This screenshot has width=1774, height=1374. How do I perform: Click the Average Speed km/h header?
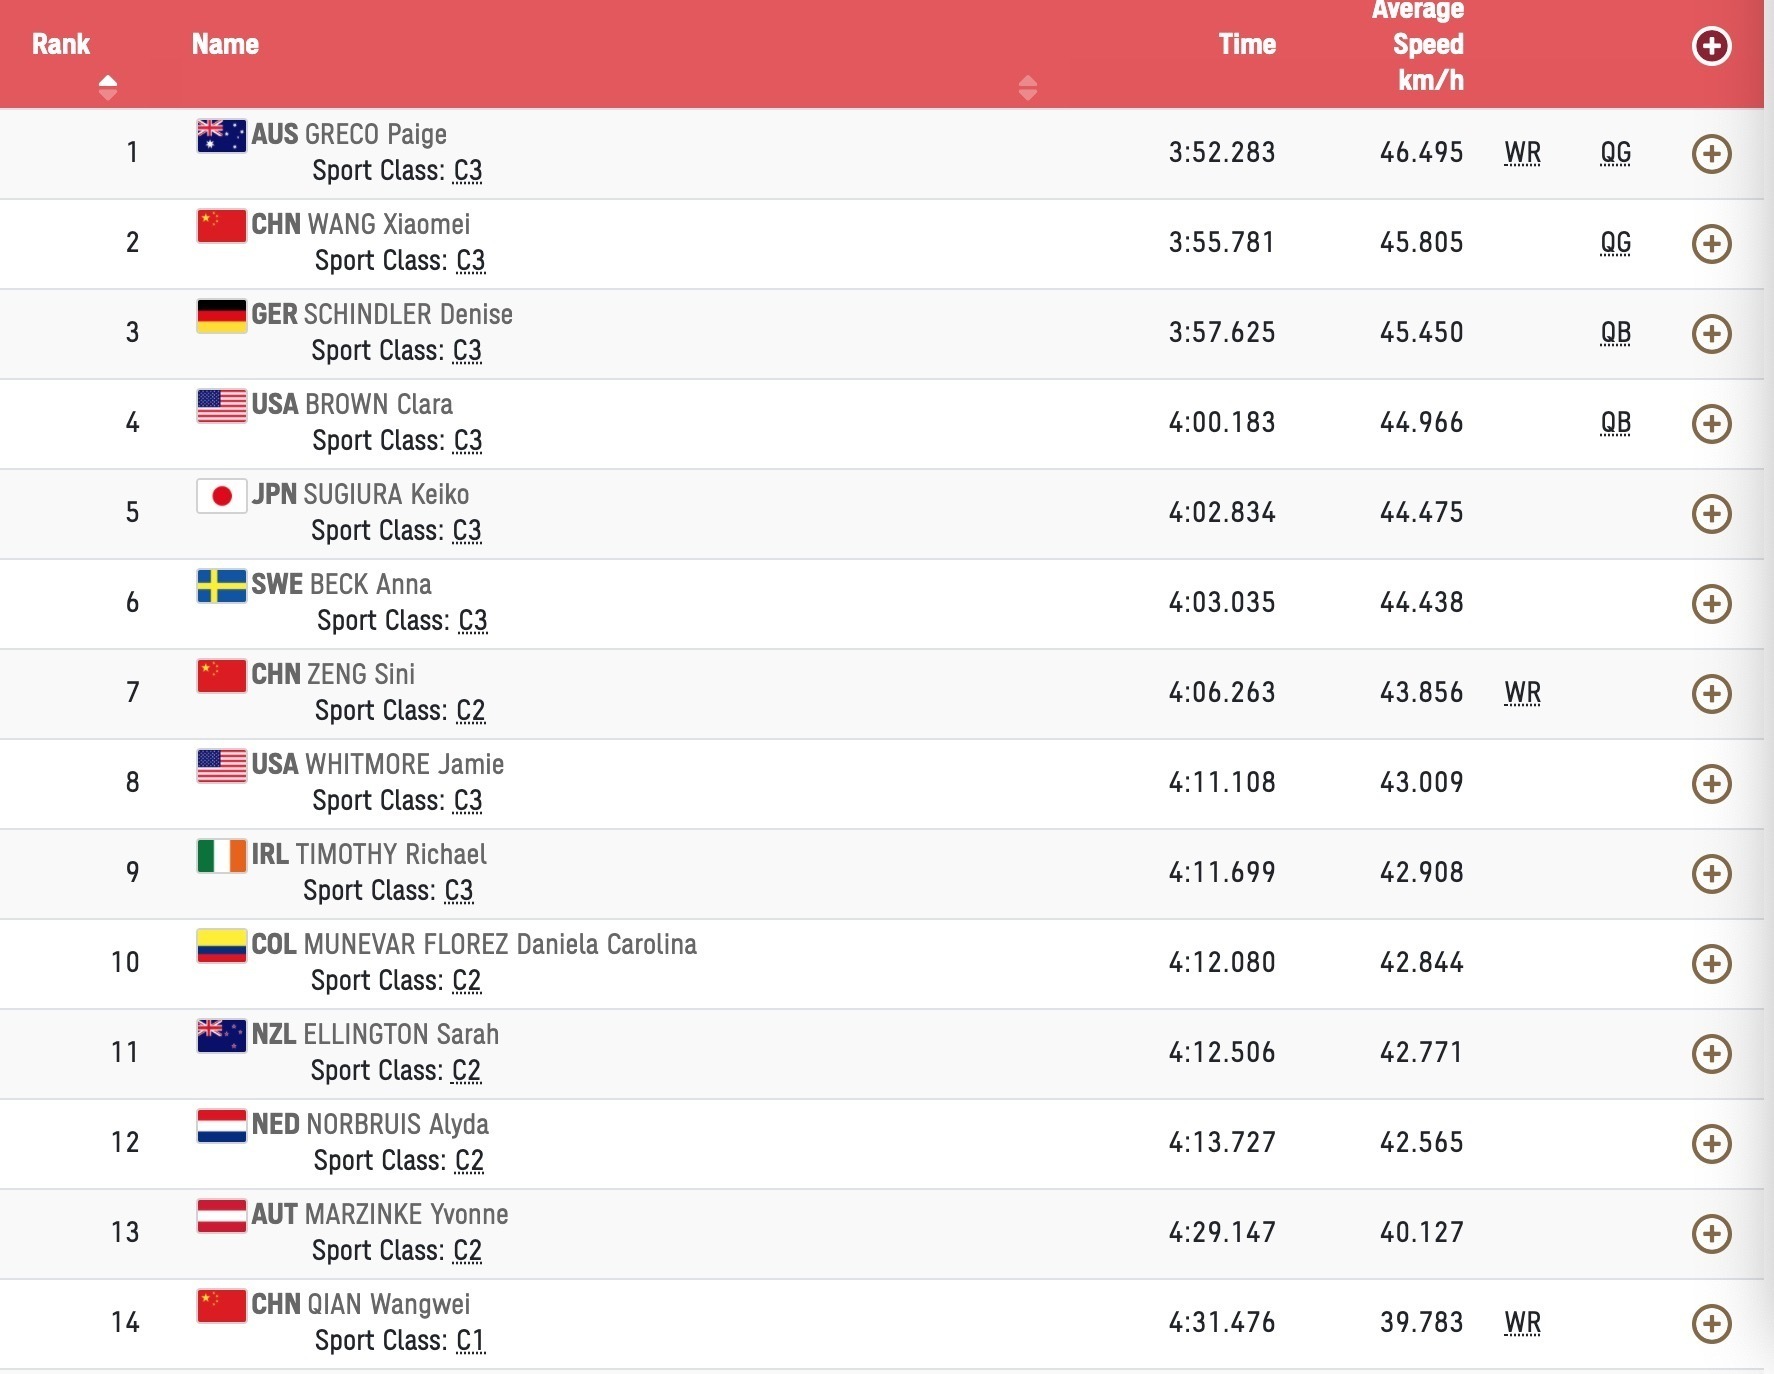1418,45
